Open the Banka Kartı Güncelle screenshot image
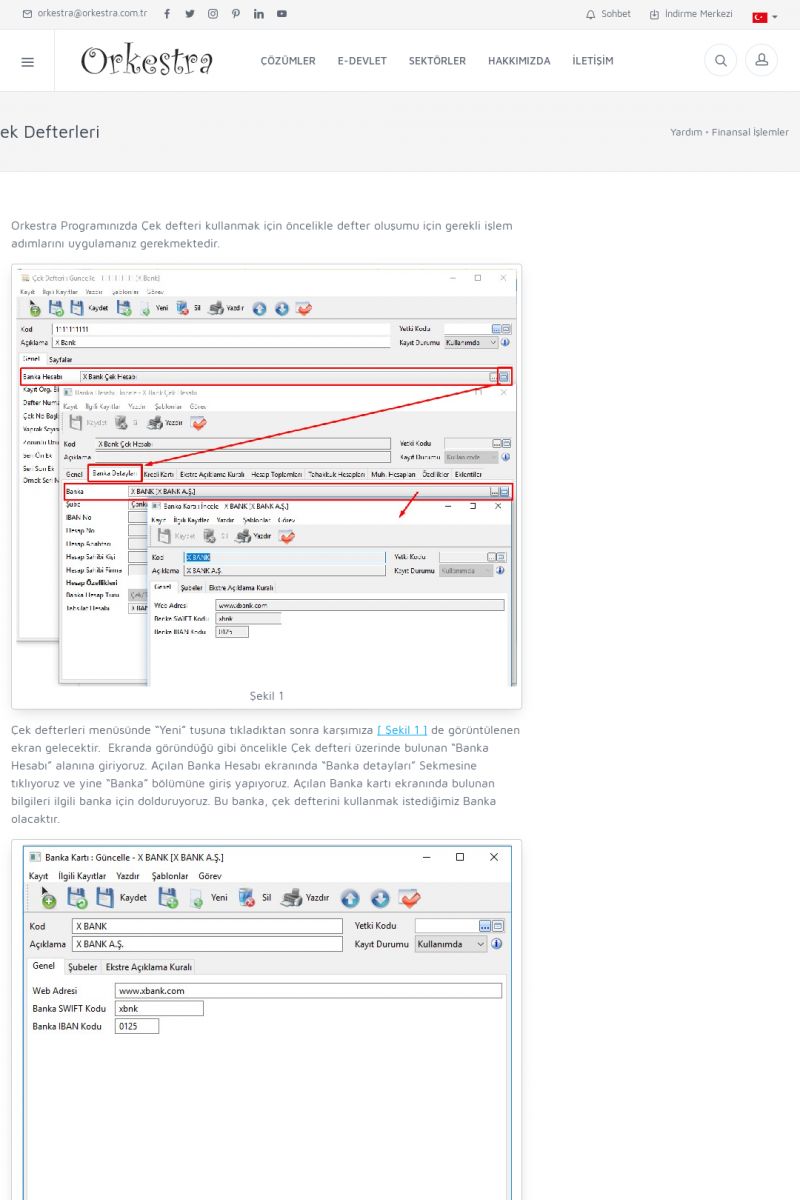 267,1020
